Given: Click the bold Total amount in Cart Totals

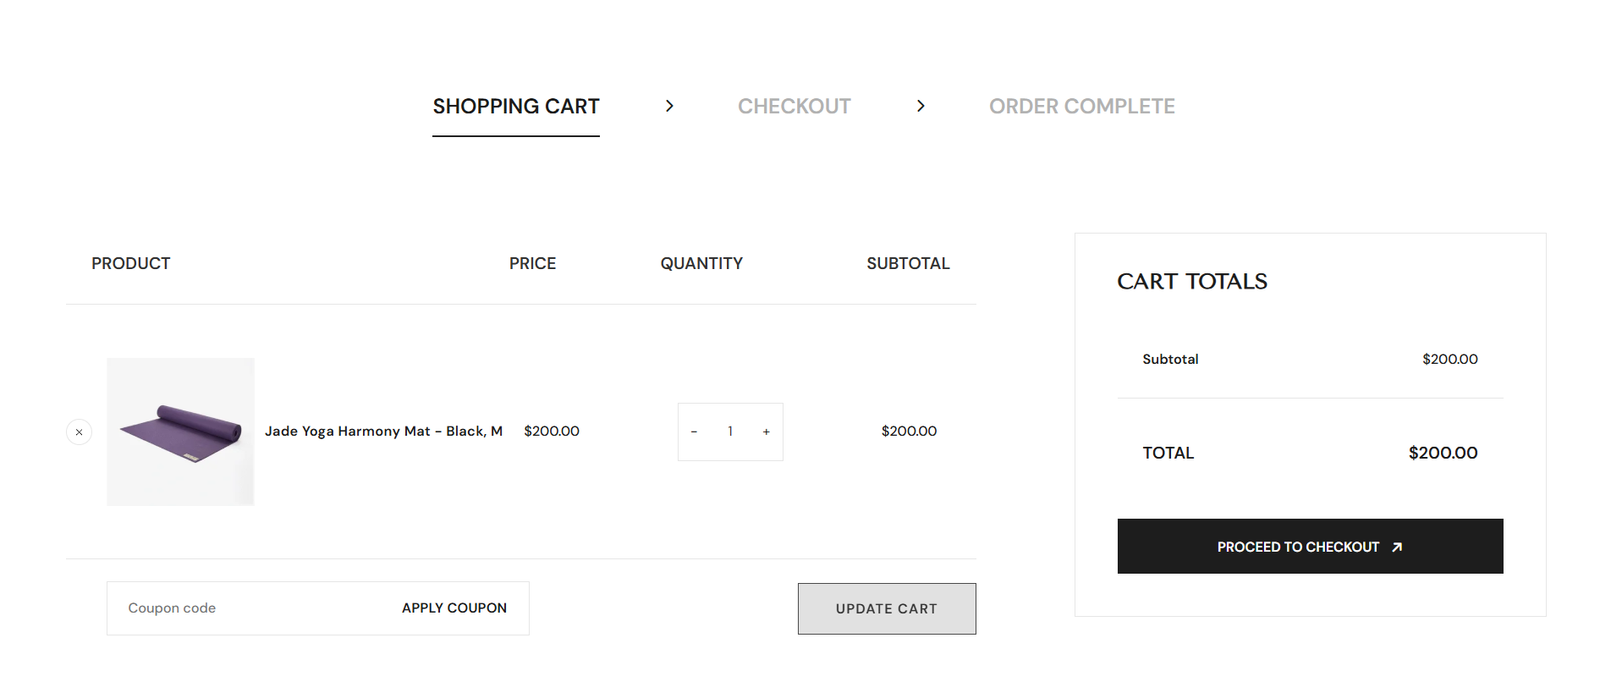Looking at the screenshot, I should click(x=1442, y=453).
